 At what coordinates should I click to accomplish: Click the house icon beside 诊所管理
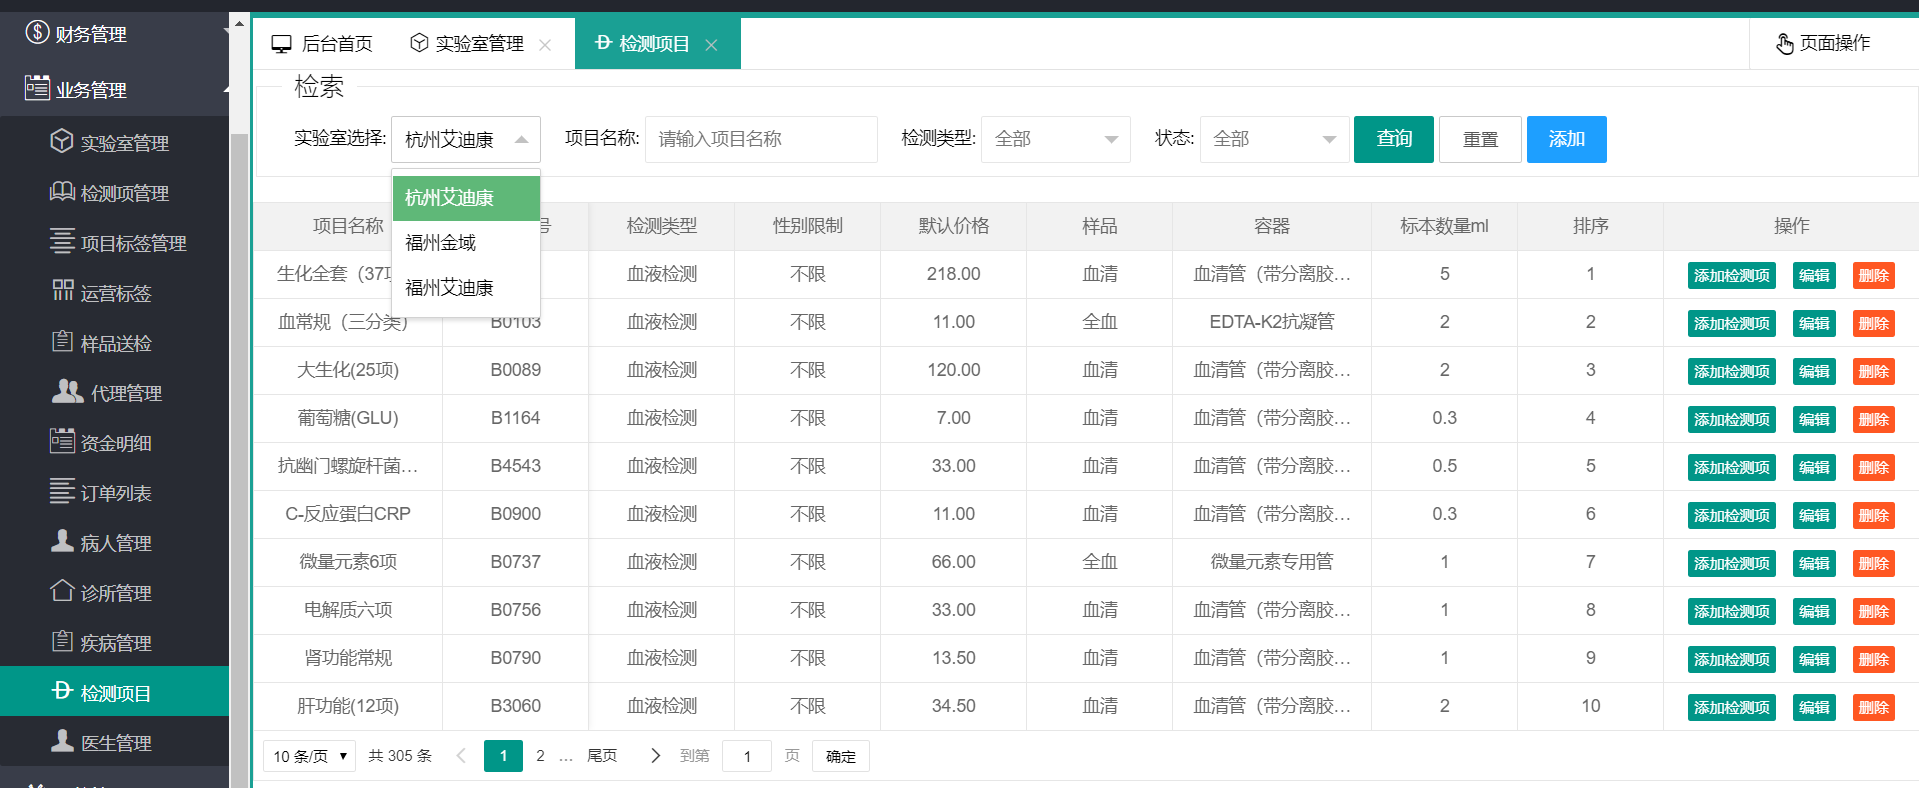[x=62, y=591]
